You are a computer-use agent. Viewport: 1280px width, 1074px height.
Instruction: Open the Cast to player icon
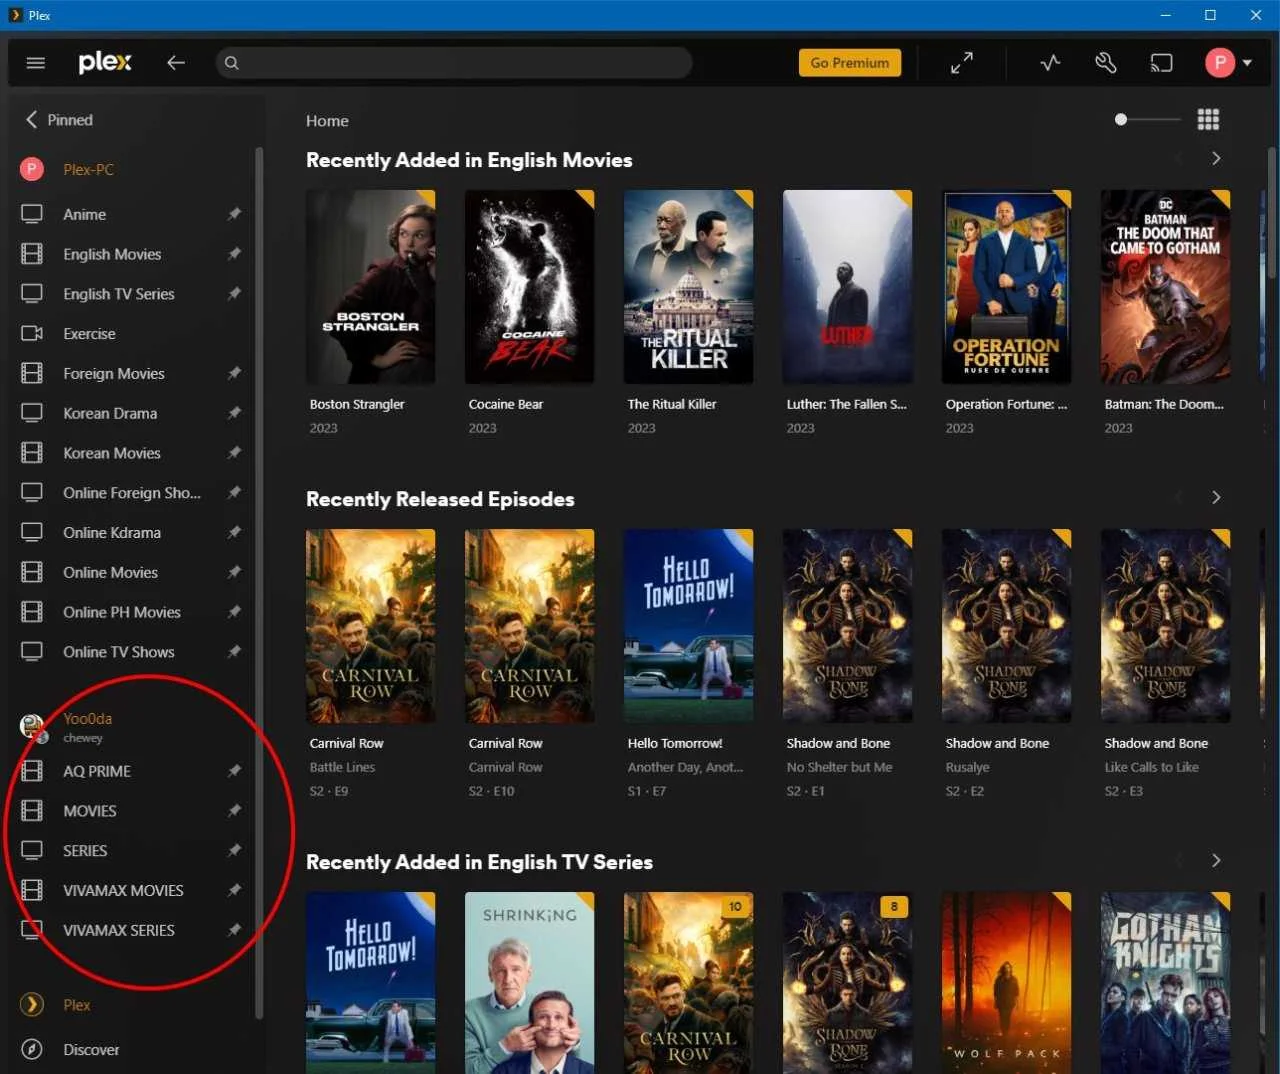point(1161,63)
